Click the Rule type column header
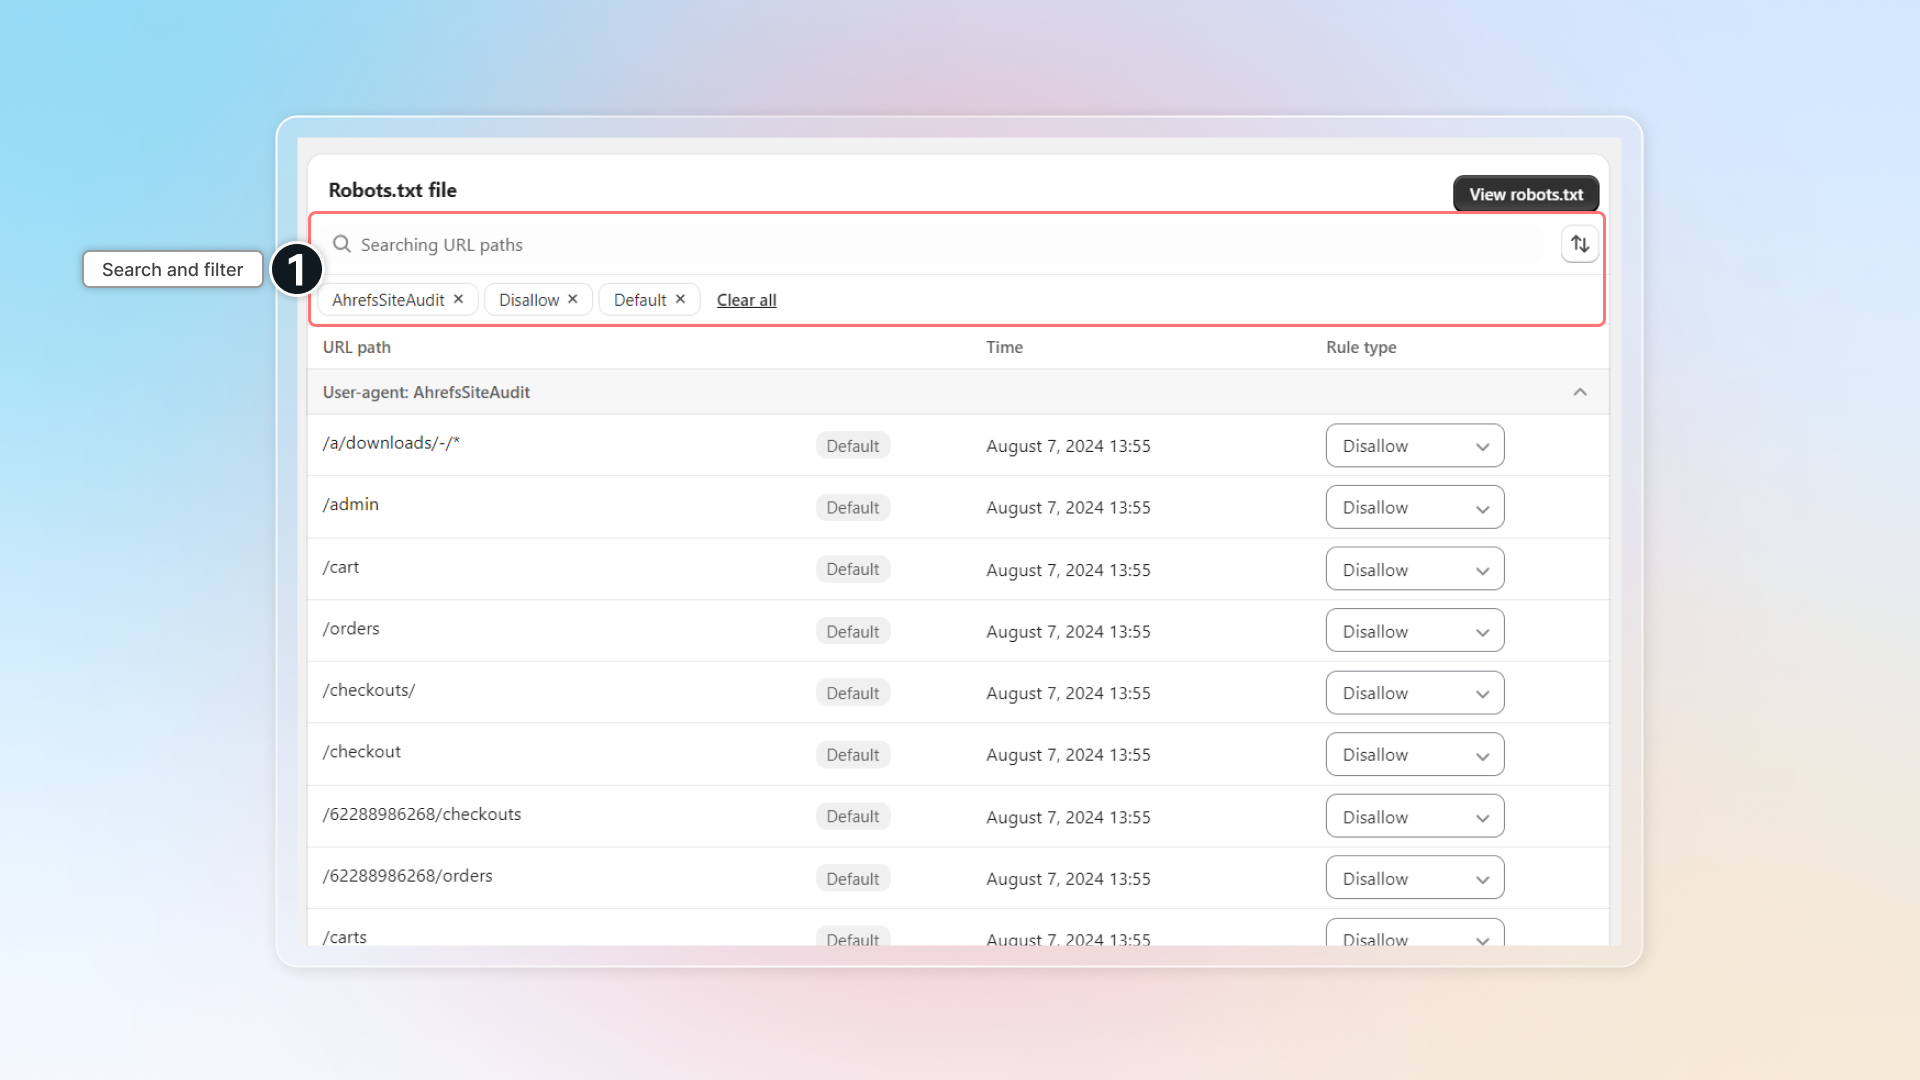 click(x=1360, y=347)
